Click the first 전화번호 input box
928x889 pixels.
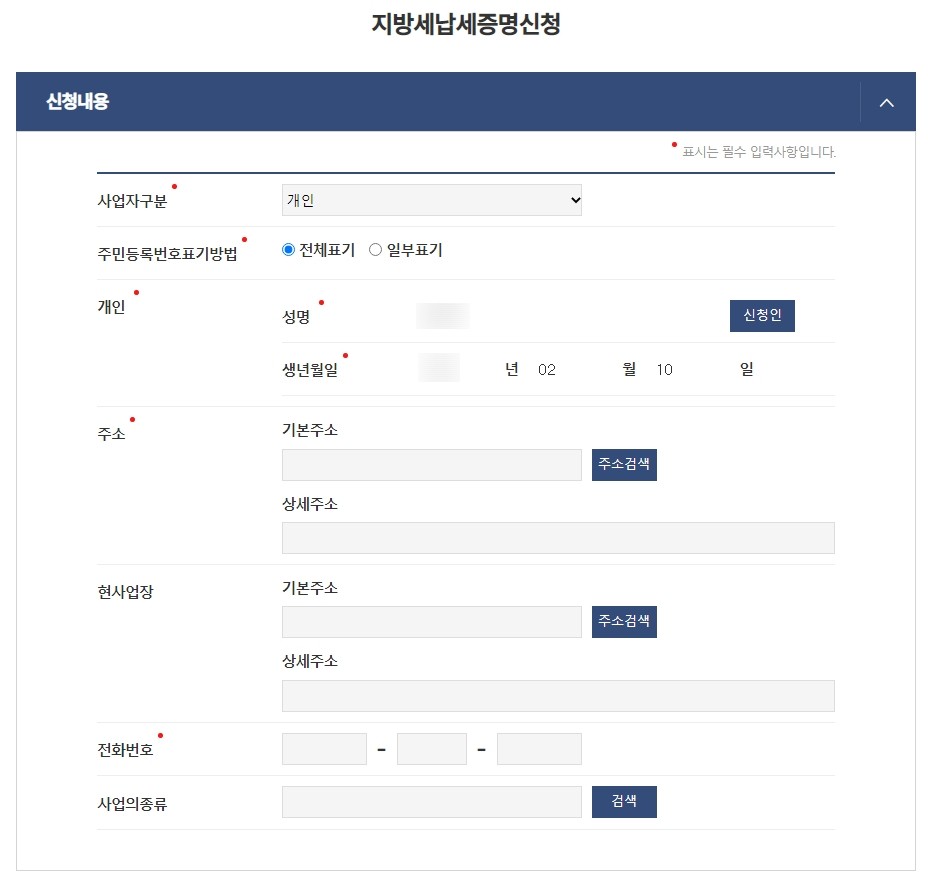[x=324, y=749]
